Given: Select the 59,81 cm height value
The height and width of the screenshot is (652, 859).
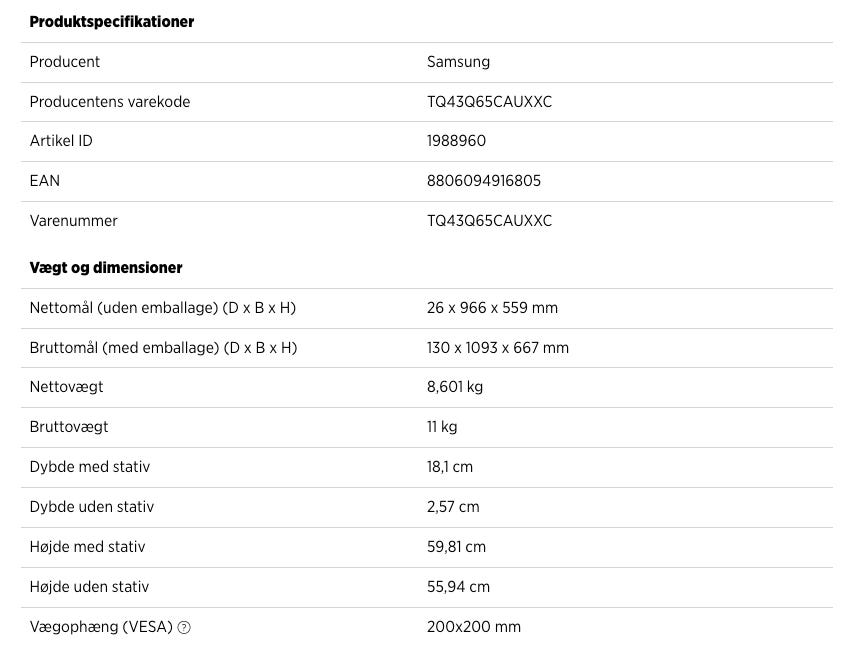Looking at the screenshot, I should pos(456,547).
